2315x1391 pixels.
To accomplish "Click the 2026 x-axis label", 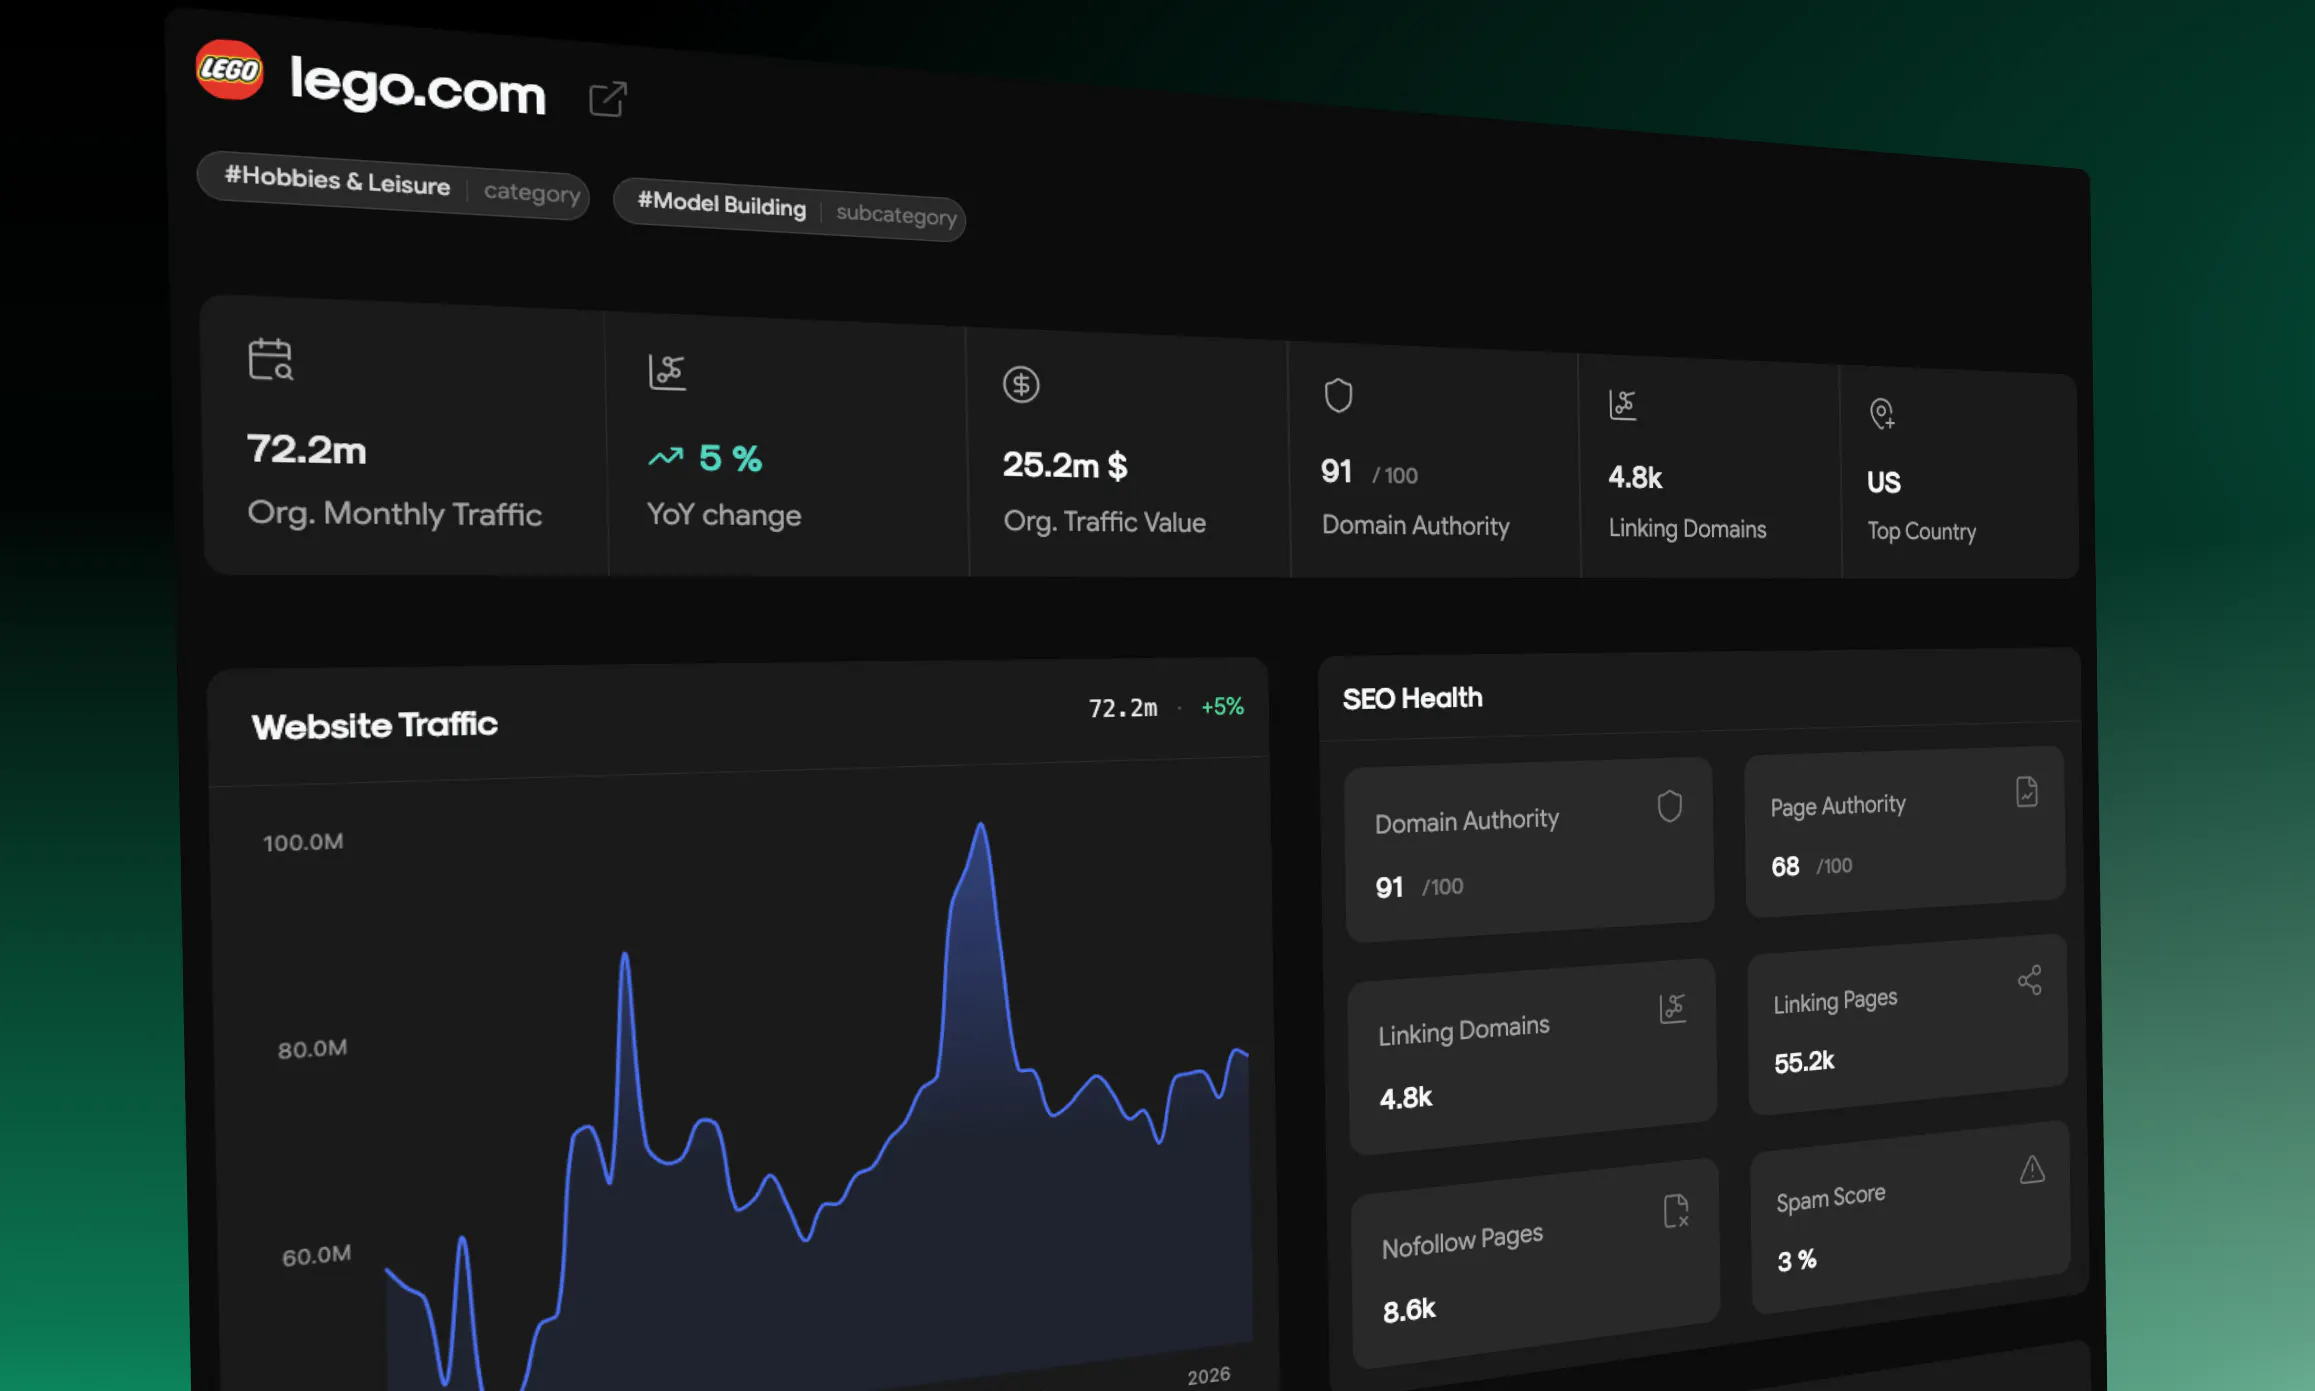I will pos(1208,1376).
